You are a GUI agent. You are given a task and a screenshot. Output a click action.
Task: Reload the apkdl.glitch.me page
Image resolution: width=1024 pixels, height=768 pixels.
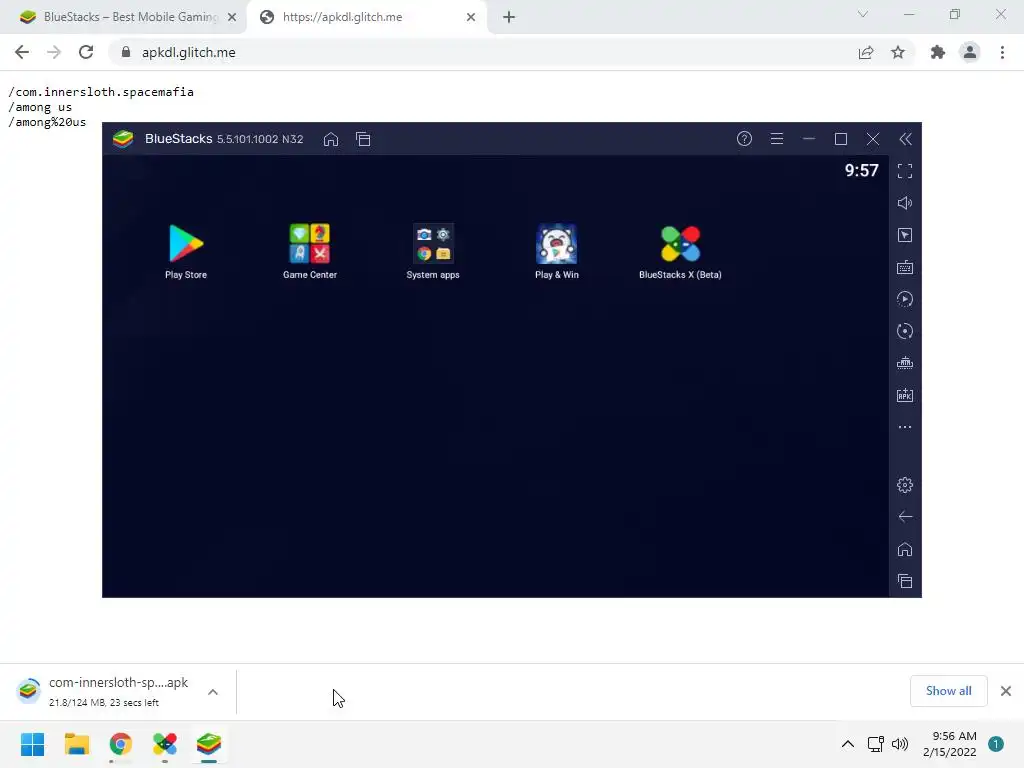pos(86,52)
